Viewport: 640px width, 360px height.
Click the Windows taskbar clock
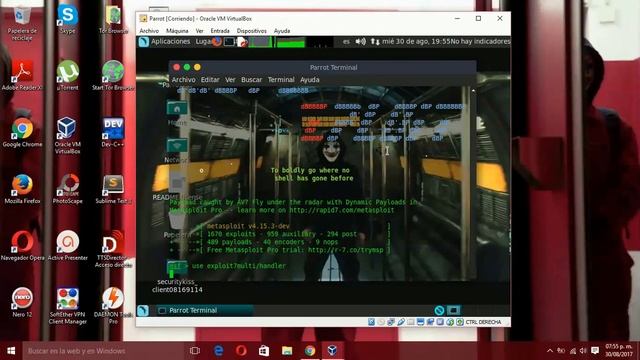click(x=619, y=351)
